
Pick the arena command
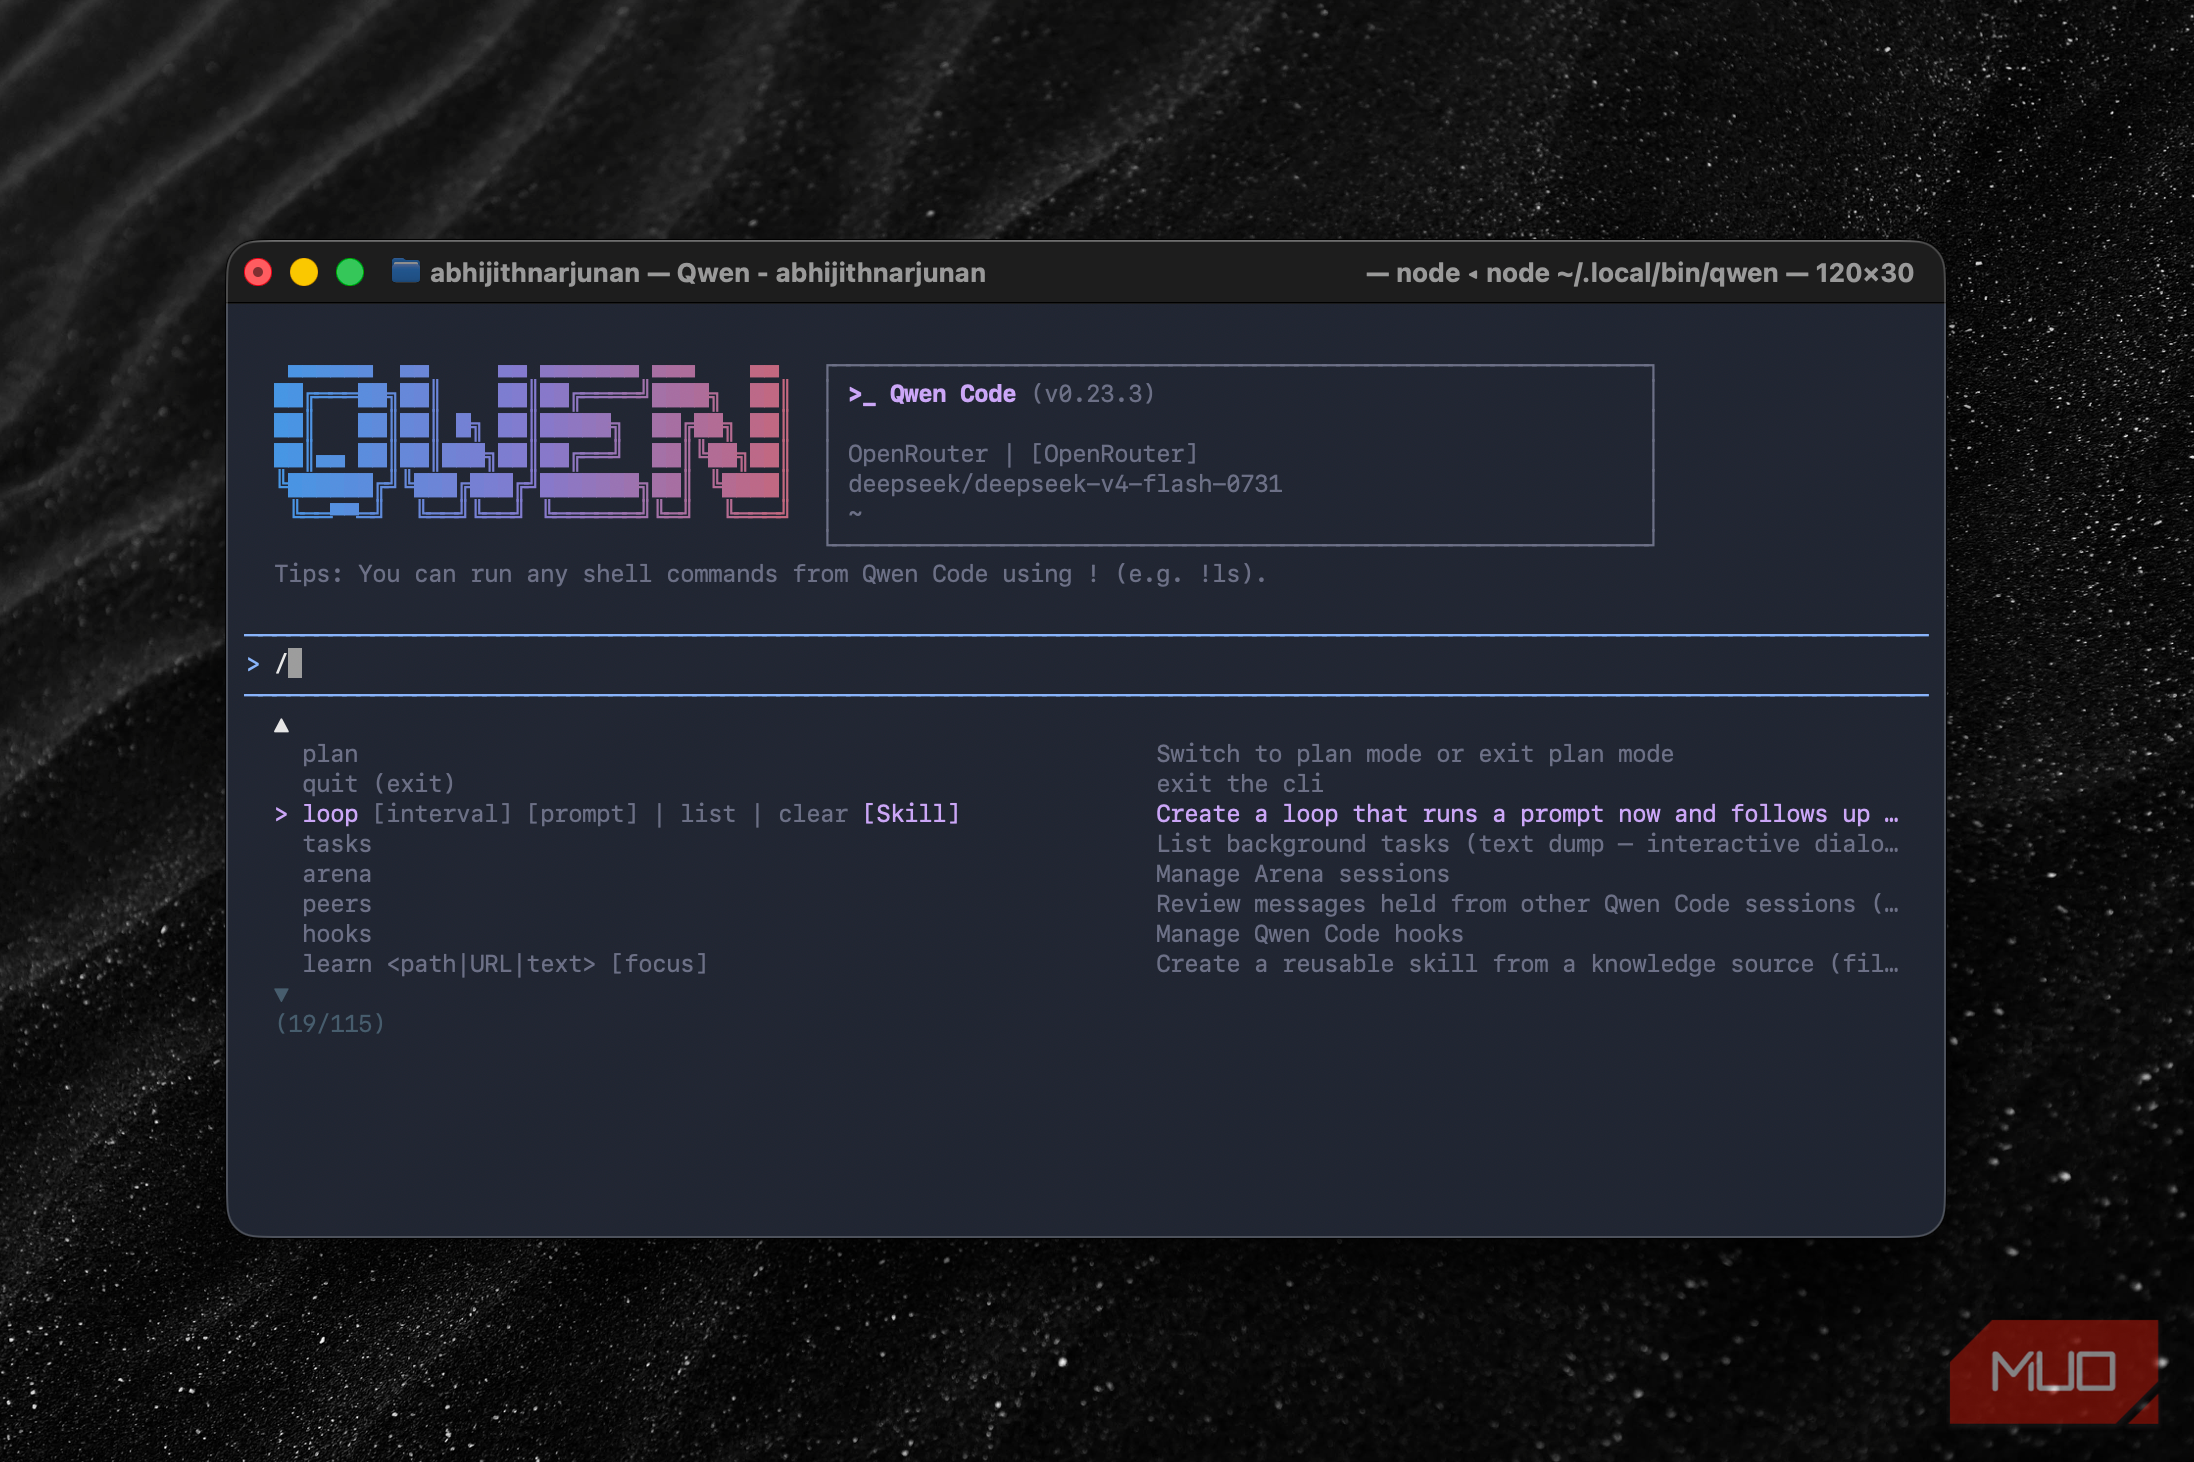point(337,874)
